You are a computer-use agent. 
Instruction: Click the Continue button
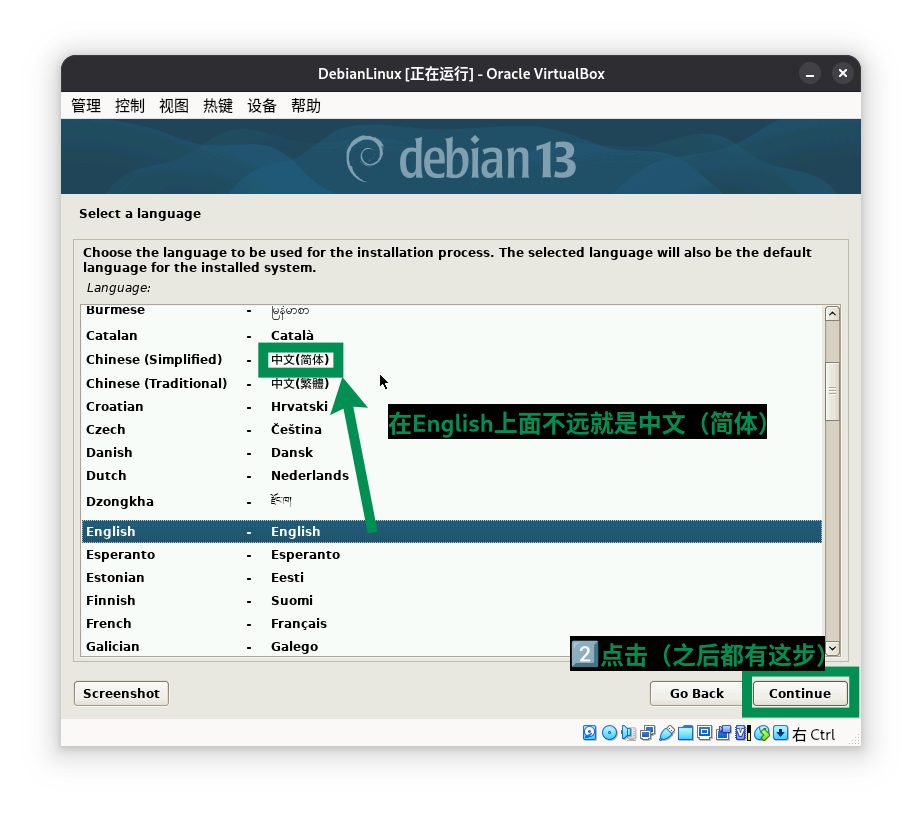pos(800,693)
